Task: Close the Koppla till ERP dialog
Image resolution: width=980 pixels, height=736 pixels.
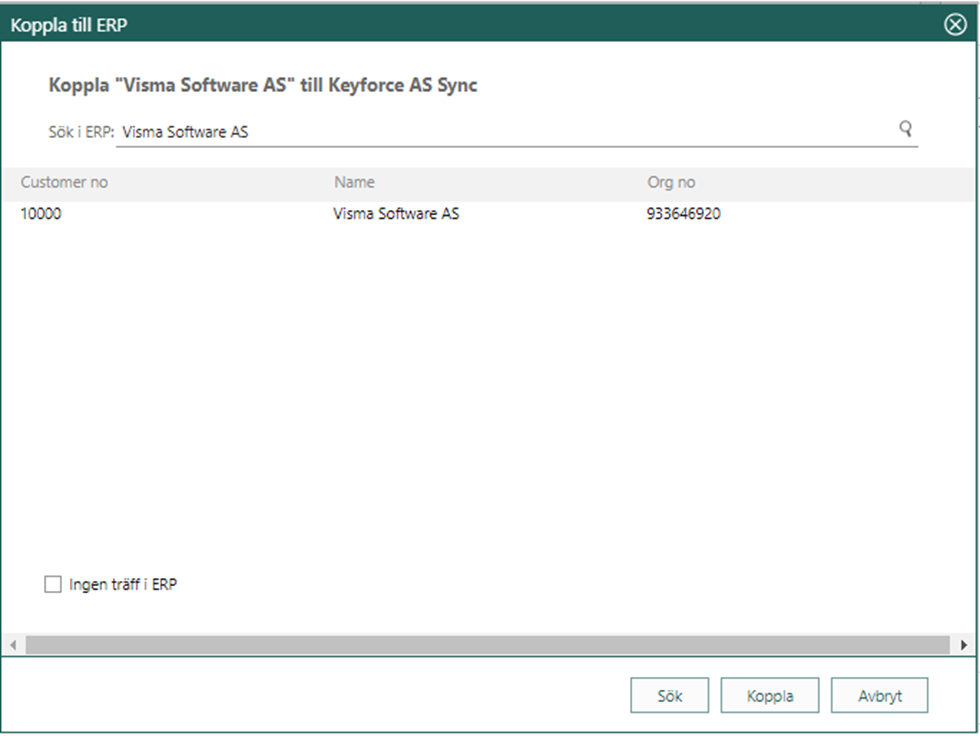Action: pos(955,25)
